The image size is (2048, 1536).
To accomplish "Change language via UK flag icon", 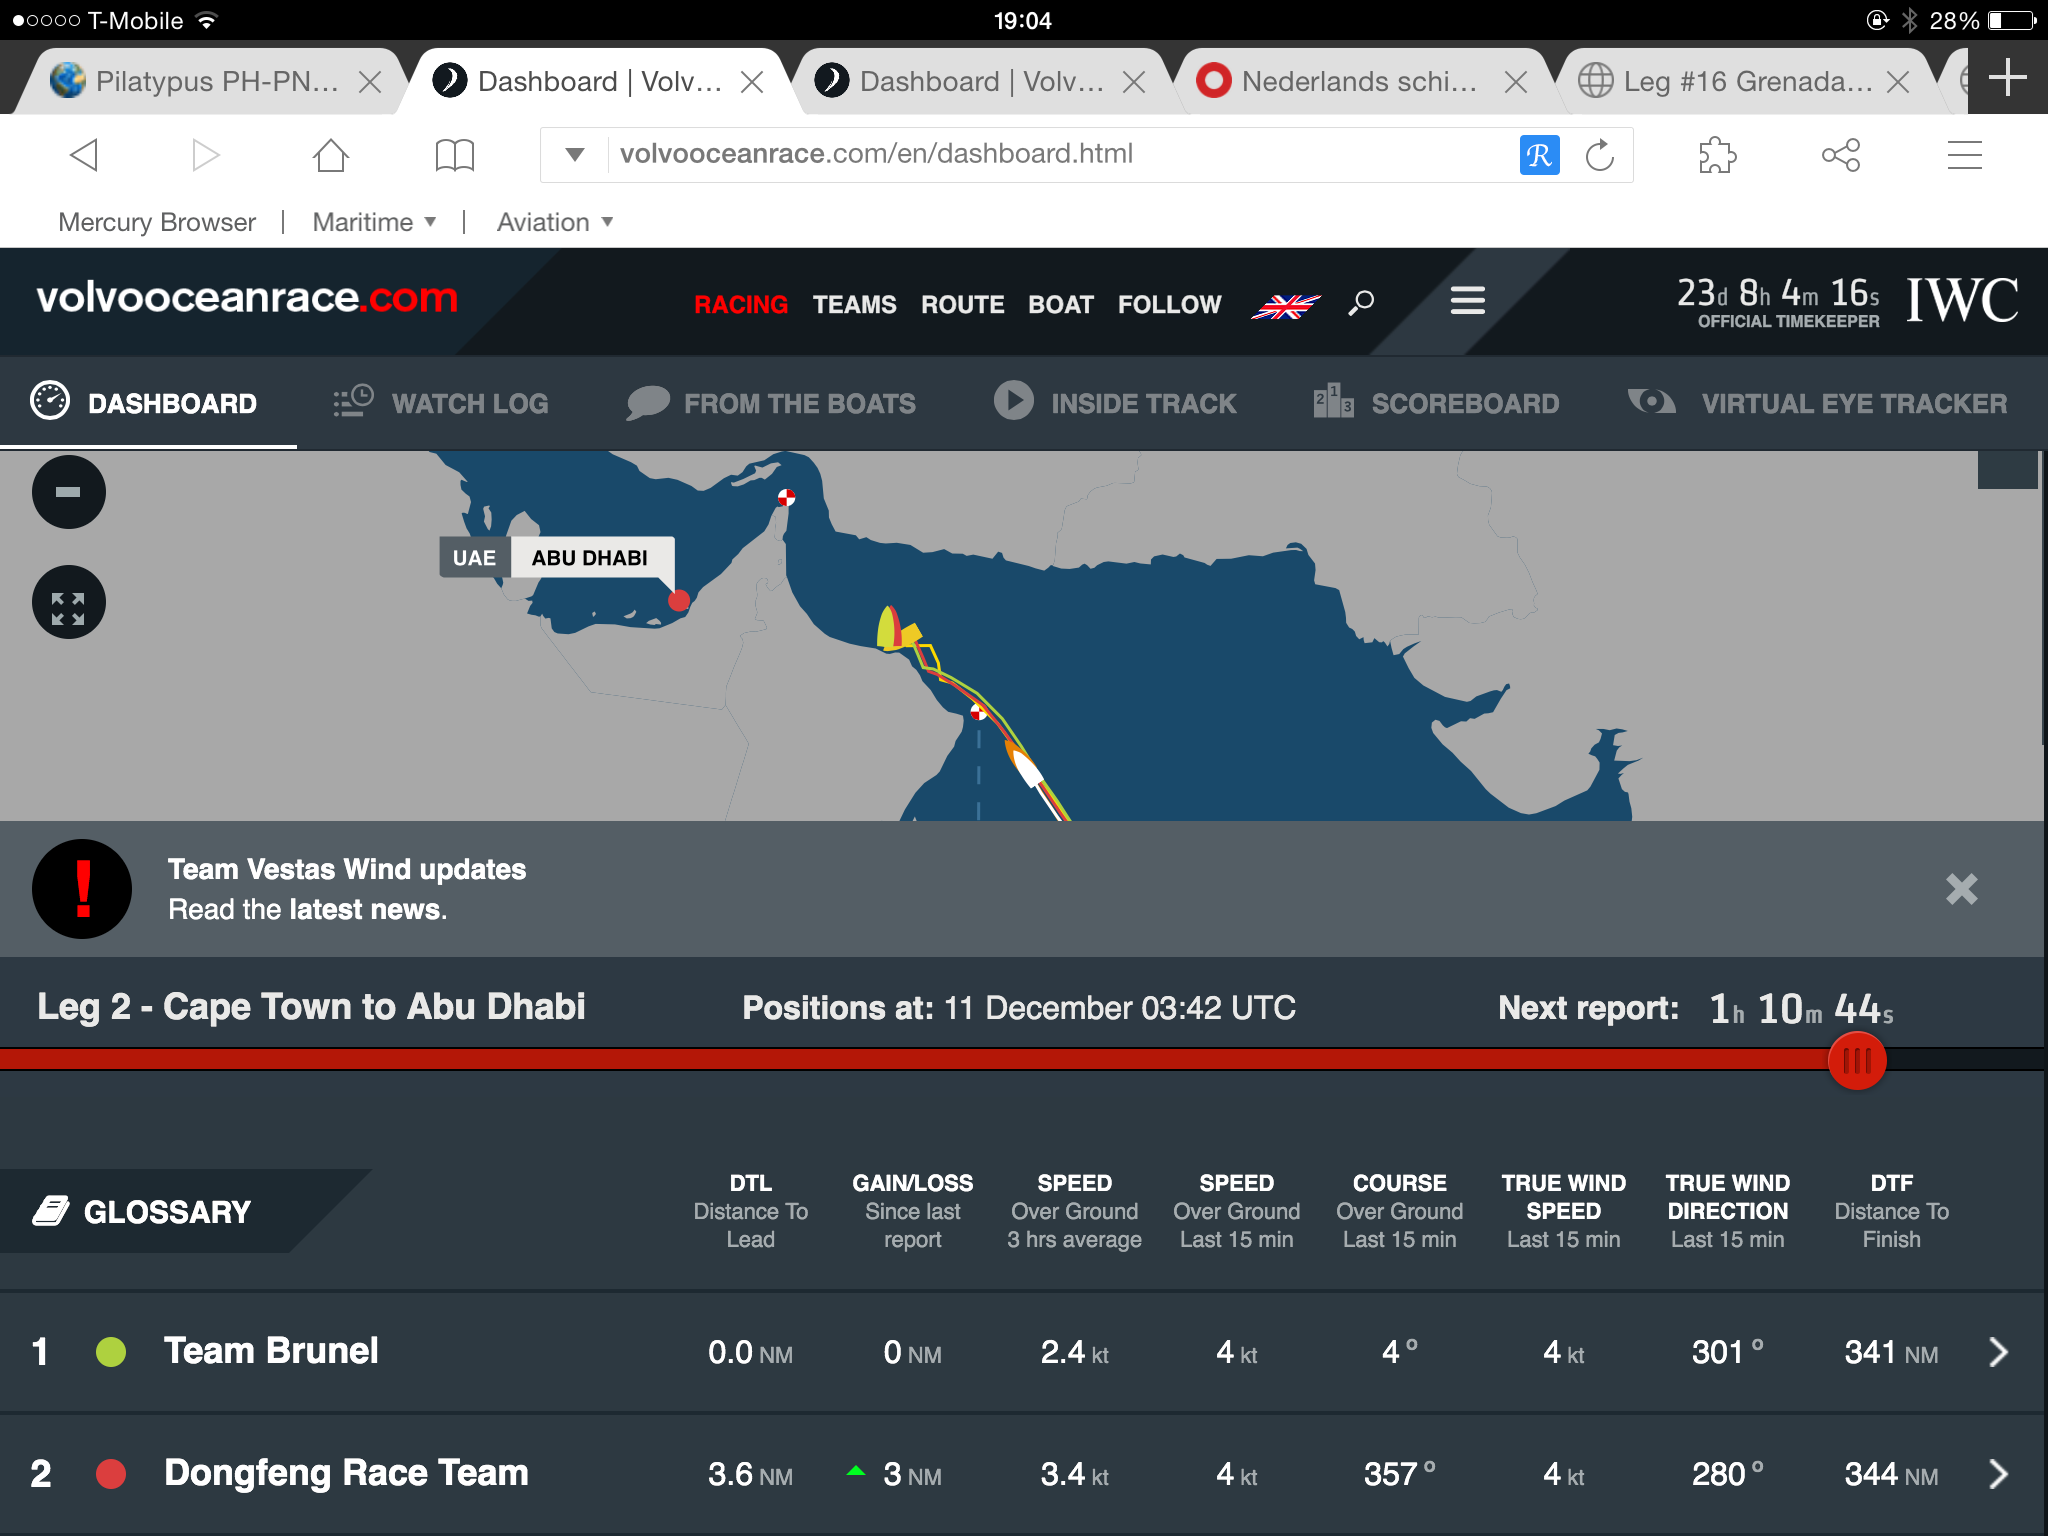I will (x=1286, y=306).
